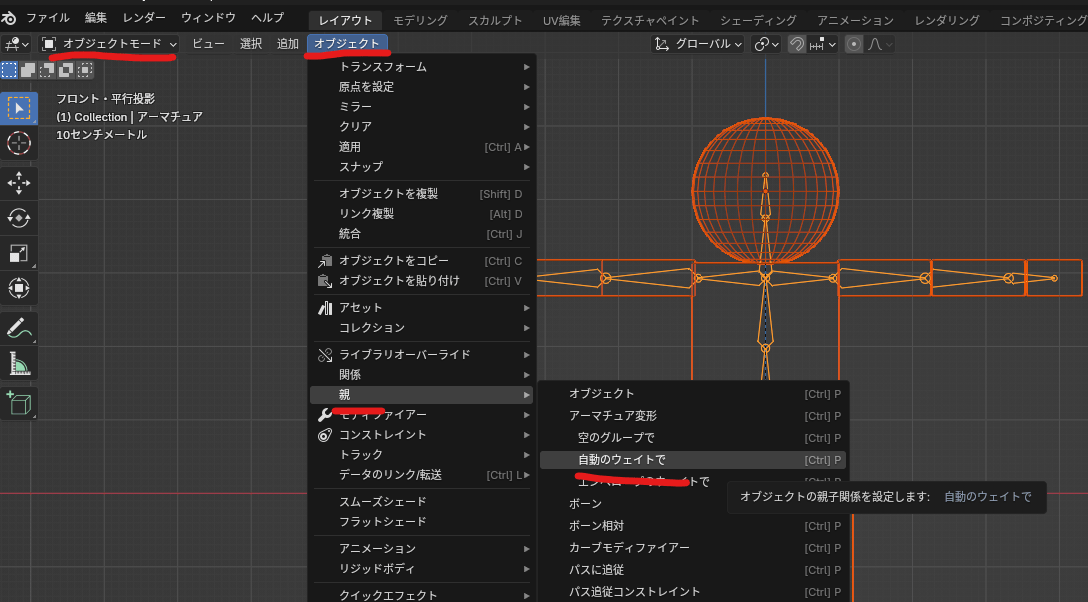The width and height of the screenshot is (1088, 602).
Task: Activate the Move tool
Action: pyautogui.click(x=19, y=182)
